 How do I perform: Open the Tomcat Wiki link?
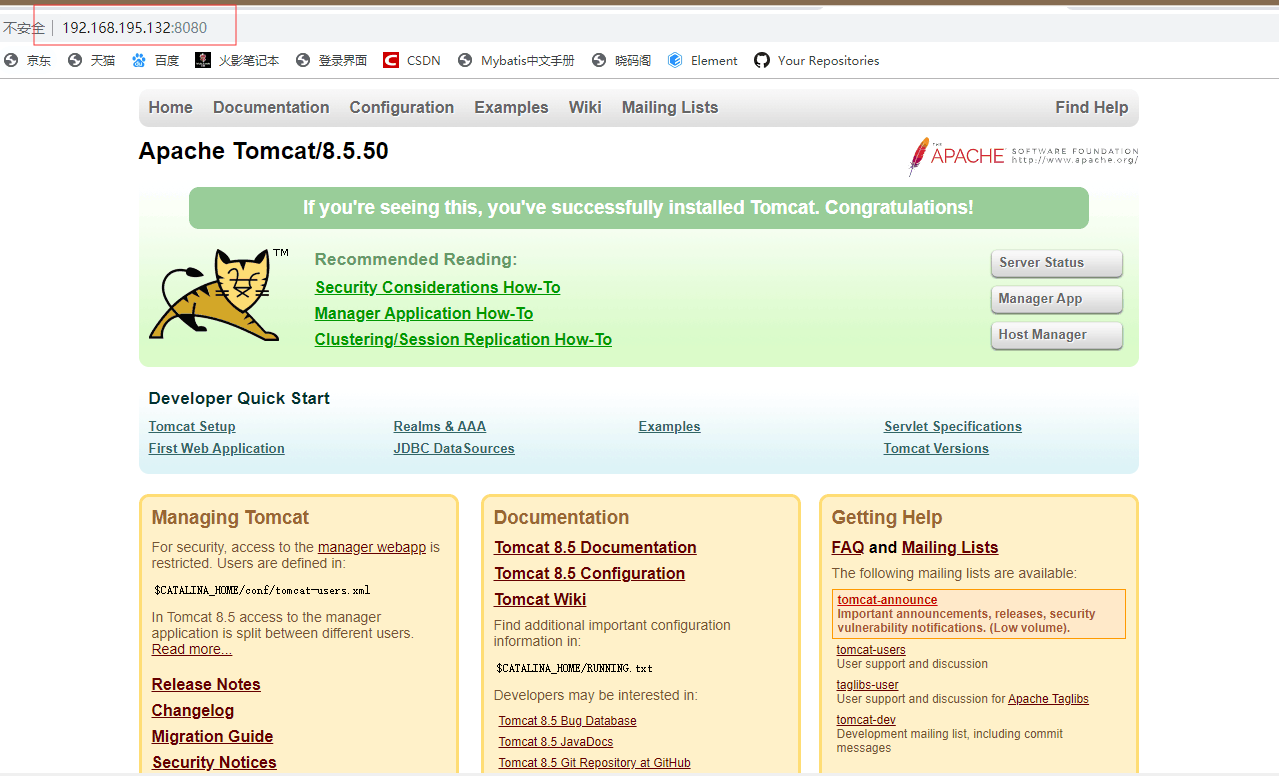click(x=540, y=600)
